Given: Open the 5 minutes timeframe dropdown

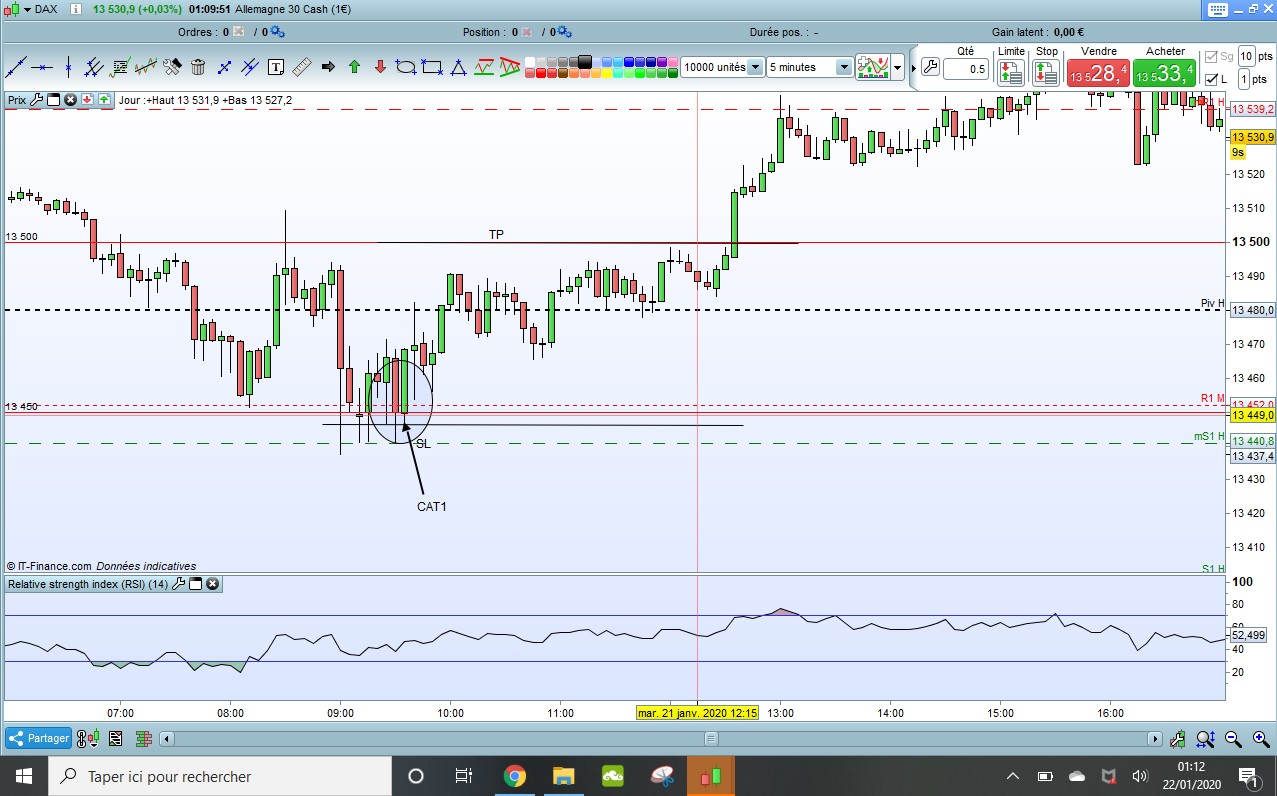Looking at the screenshot, I should 843,67.
